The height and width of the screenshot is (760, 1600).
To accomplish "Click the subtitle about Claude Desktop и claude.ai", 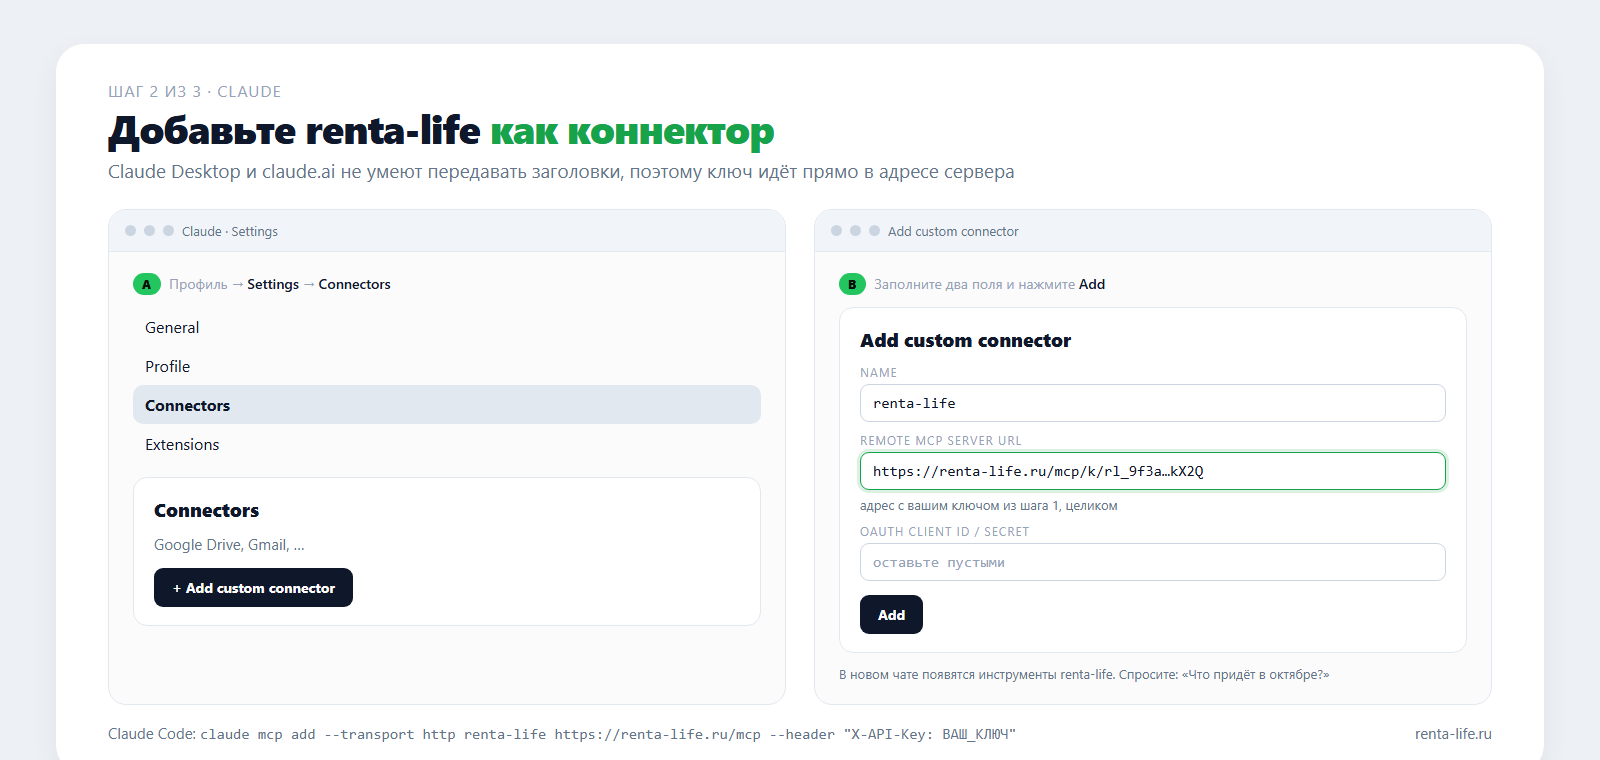I will tap(561, 172).
